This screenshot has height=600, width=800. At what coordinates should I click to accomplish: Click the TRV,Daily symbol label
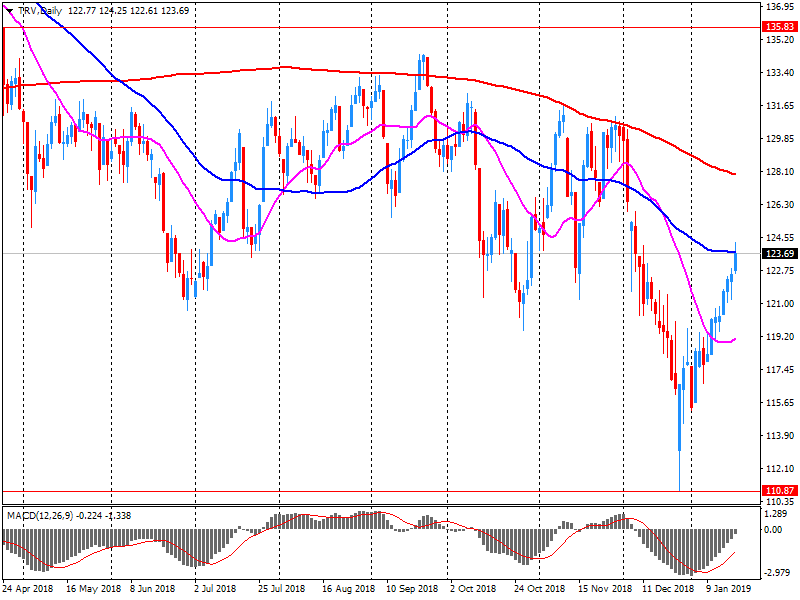coord(40,11)
